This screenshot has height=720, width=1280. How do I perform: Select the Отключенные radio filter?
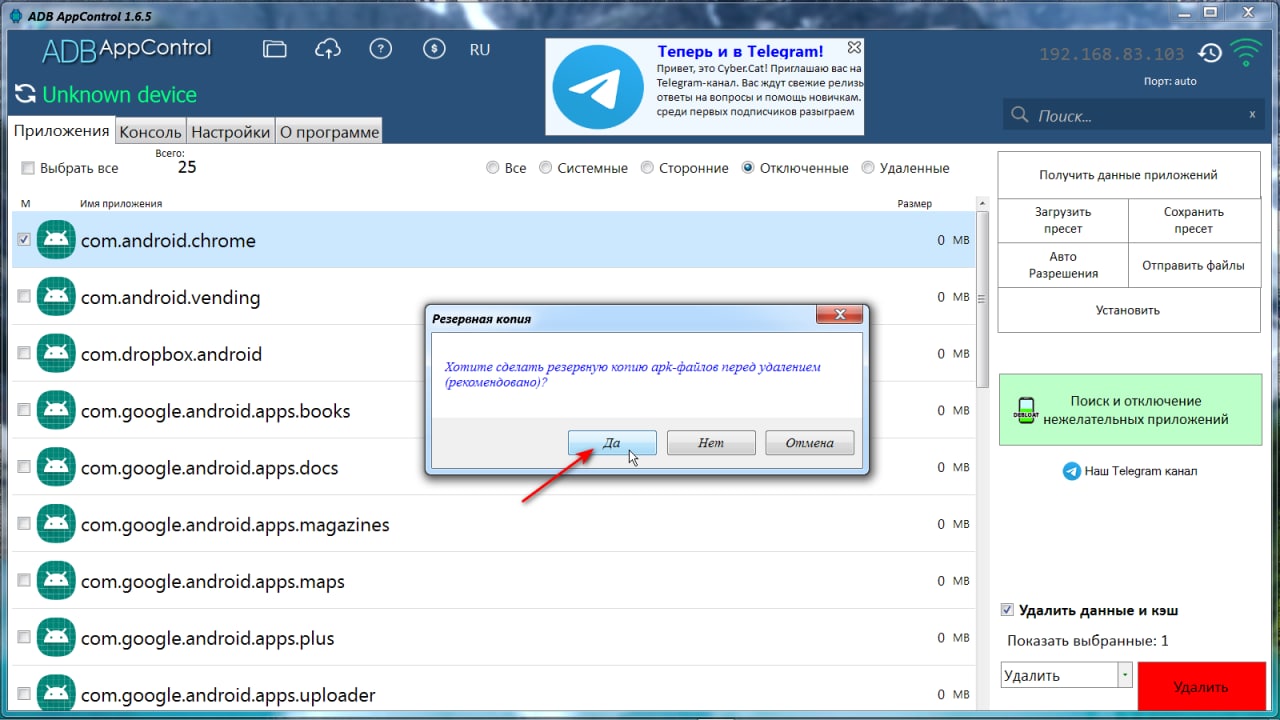[x=748, y=168]
